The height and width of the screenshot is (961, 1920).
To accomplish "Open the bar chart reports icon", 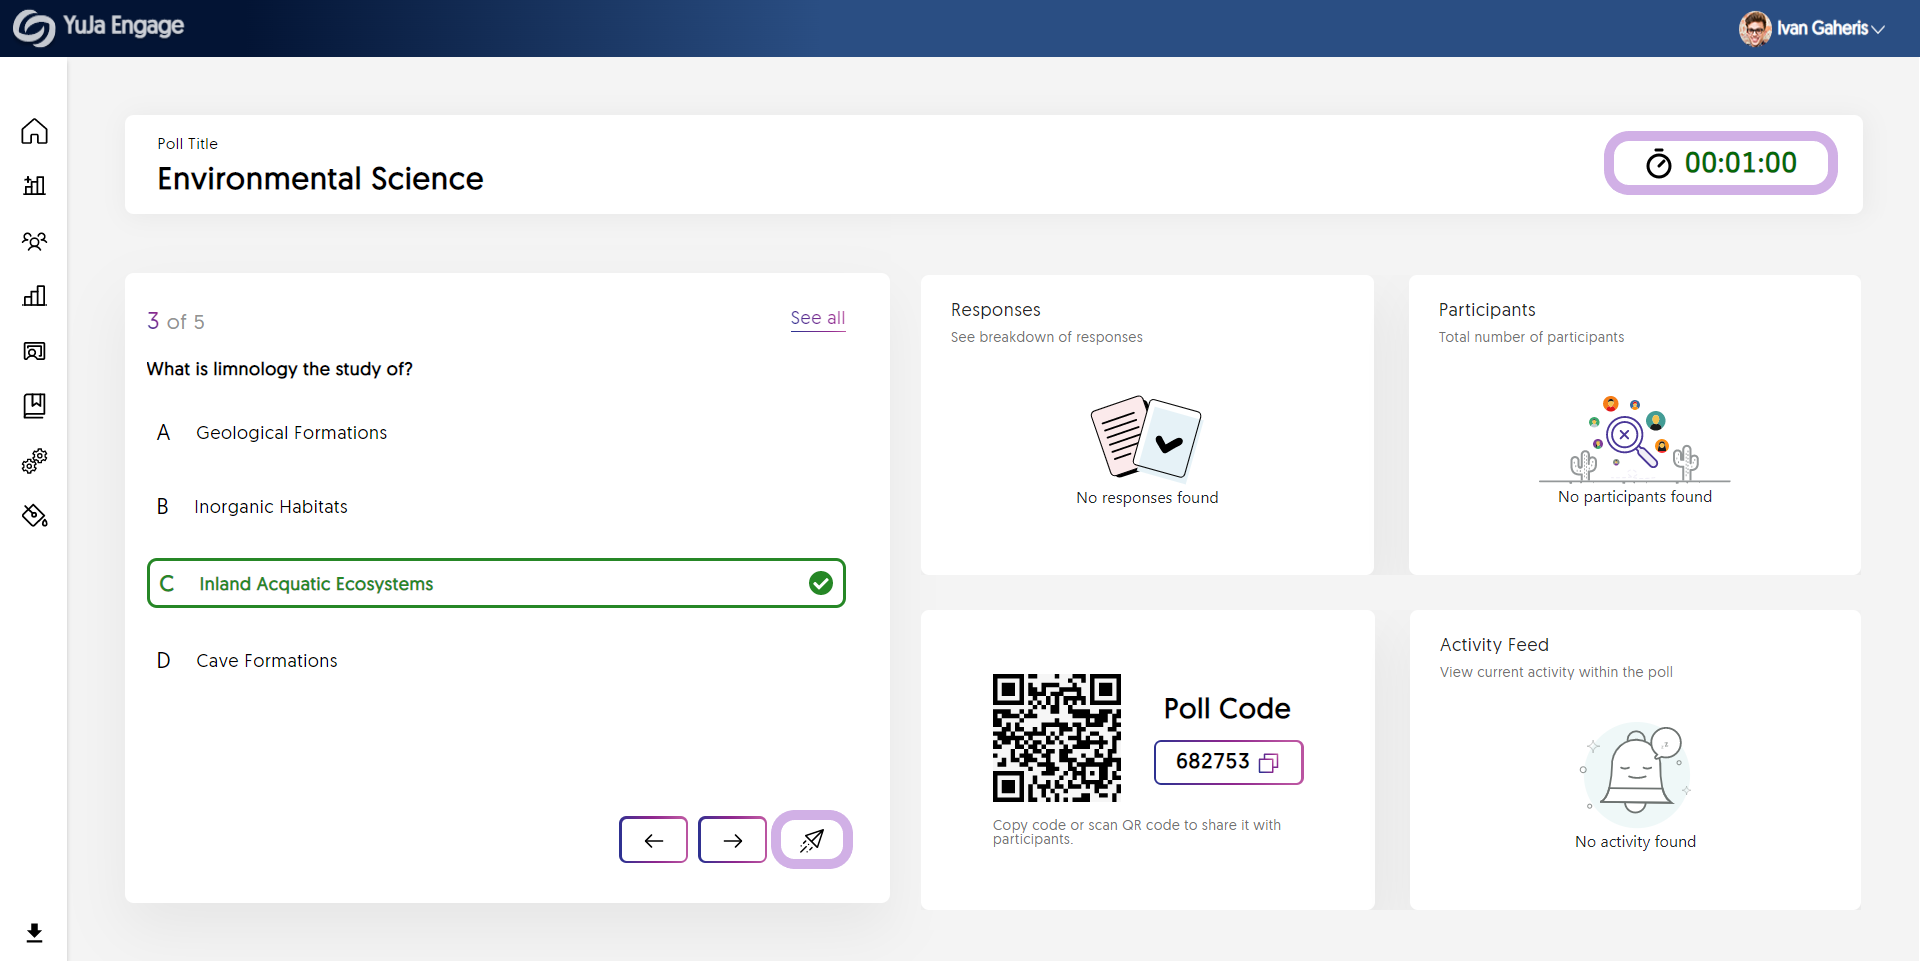I will coord(34,296).
